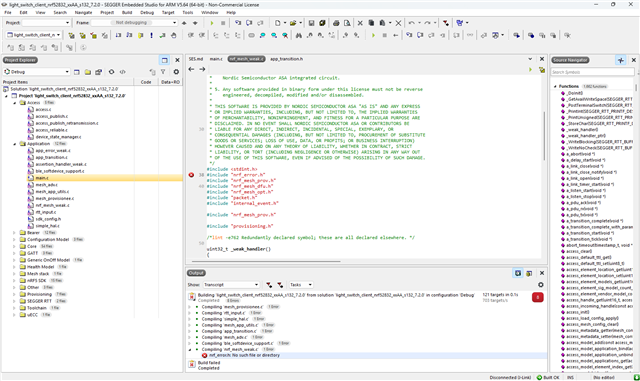The width and height of the screenshot is (640, 381).
Task: Click the Copy icon in toolbar
Action: pyautogui.click(x=371, y=23)
